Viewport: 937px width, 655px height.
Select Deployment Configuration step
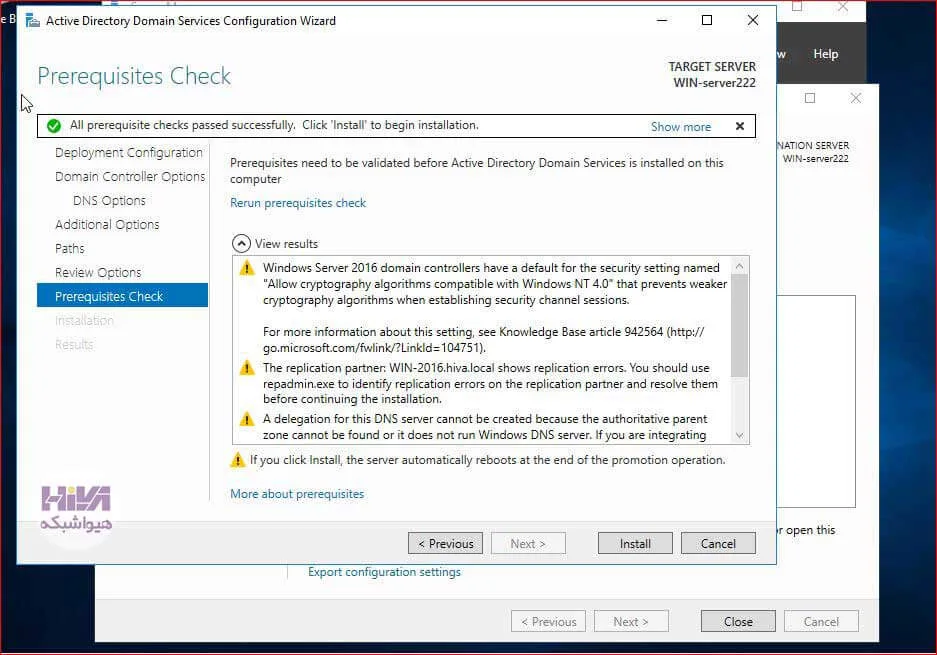pyautogui.click(x=128, y=152)
